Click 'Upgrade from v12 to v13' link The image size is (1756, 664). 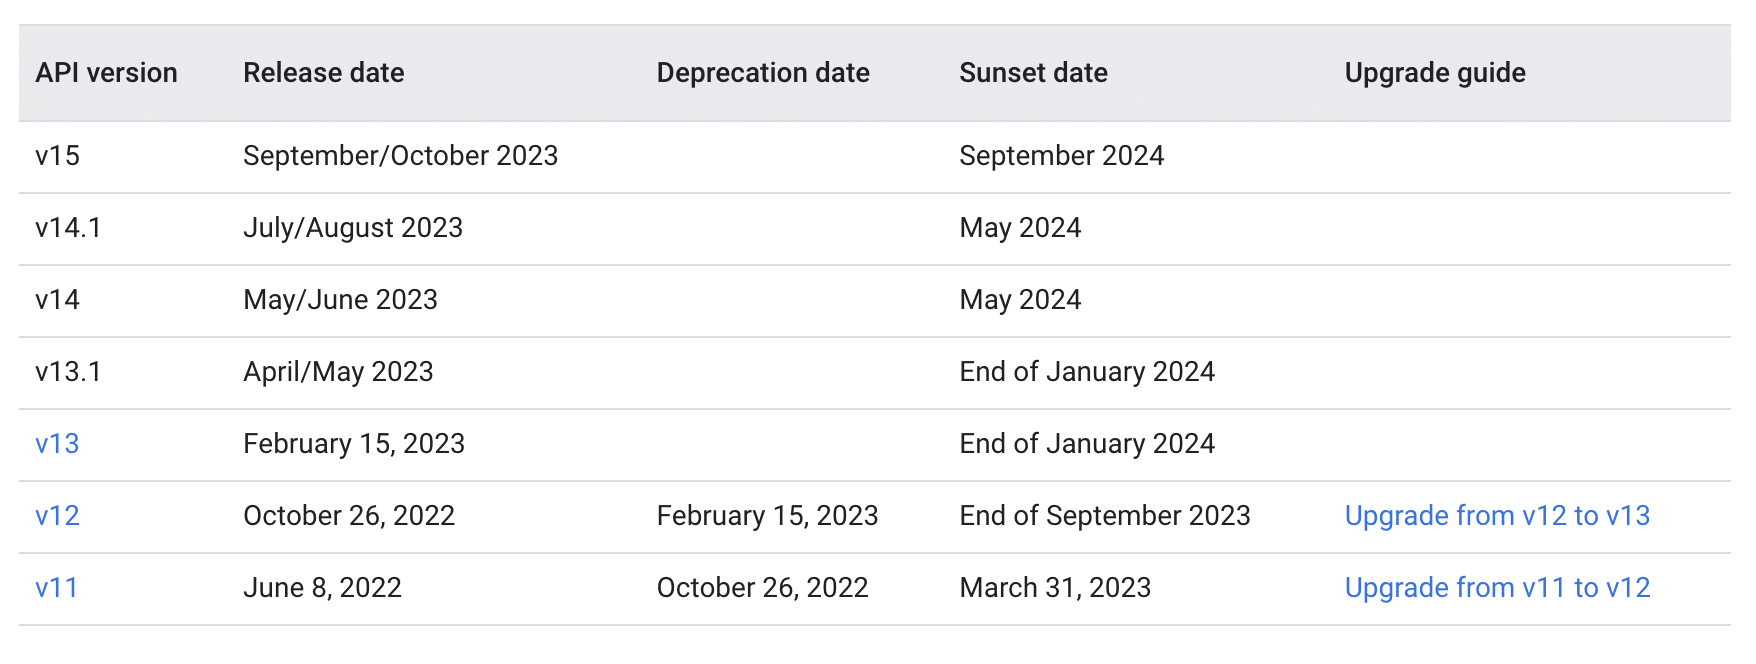pos(1496,516)
